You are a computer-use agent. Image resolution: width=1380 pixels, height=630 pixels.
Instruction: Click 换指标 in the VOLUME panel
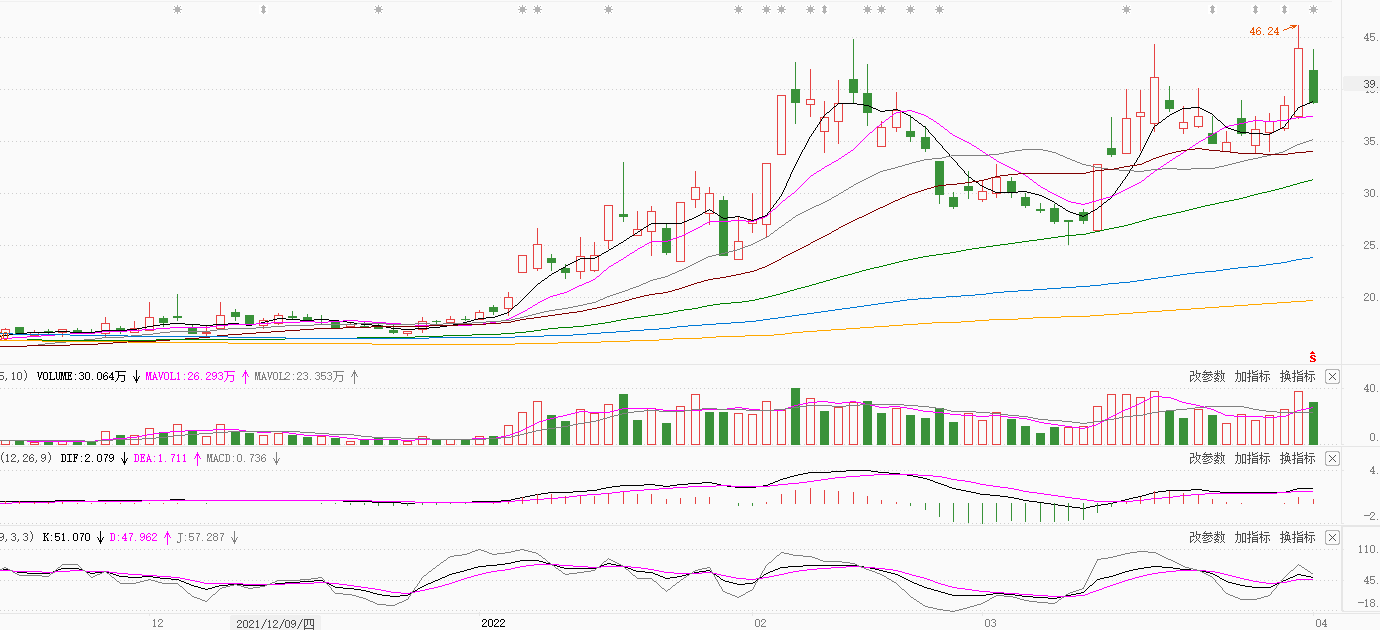click(1298, 377)
